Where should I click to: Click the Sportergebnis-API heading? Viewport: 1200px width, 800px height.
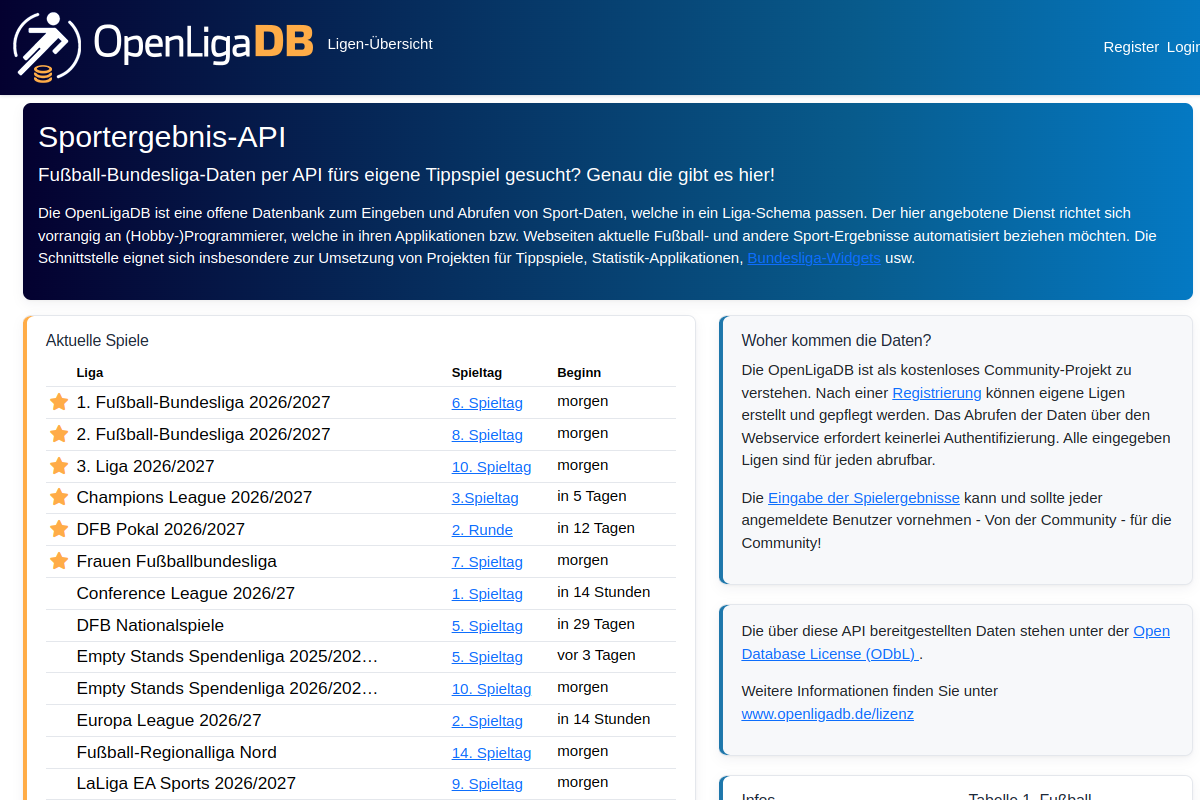click(162, 138)
